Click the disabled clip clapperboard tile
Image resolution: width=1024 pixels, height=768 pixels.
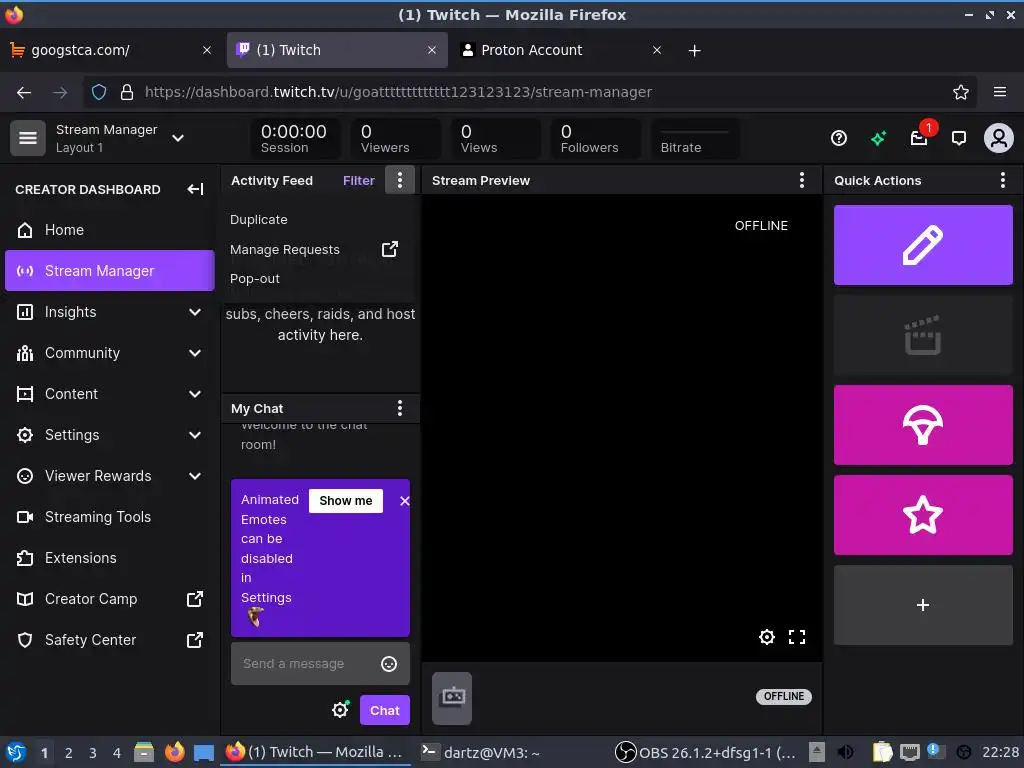tap(923, 334)
